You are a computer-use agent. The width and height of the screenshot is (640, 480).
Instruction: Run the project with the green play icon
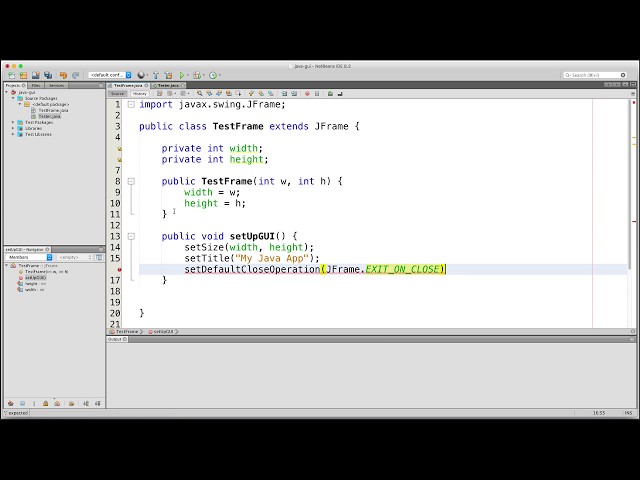182,76
